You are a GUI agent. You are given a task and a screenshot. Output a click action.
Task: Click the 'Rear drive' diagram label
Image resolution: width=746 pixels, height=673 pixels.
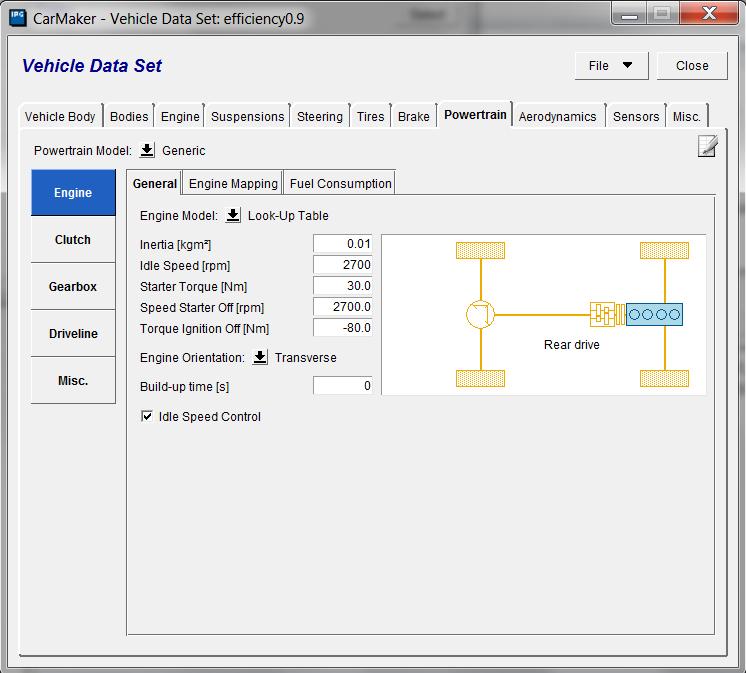[571, 344]
